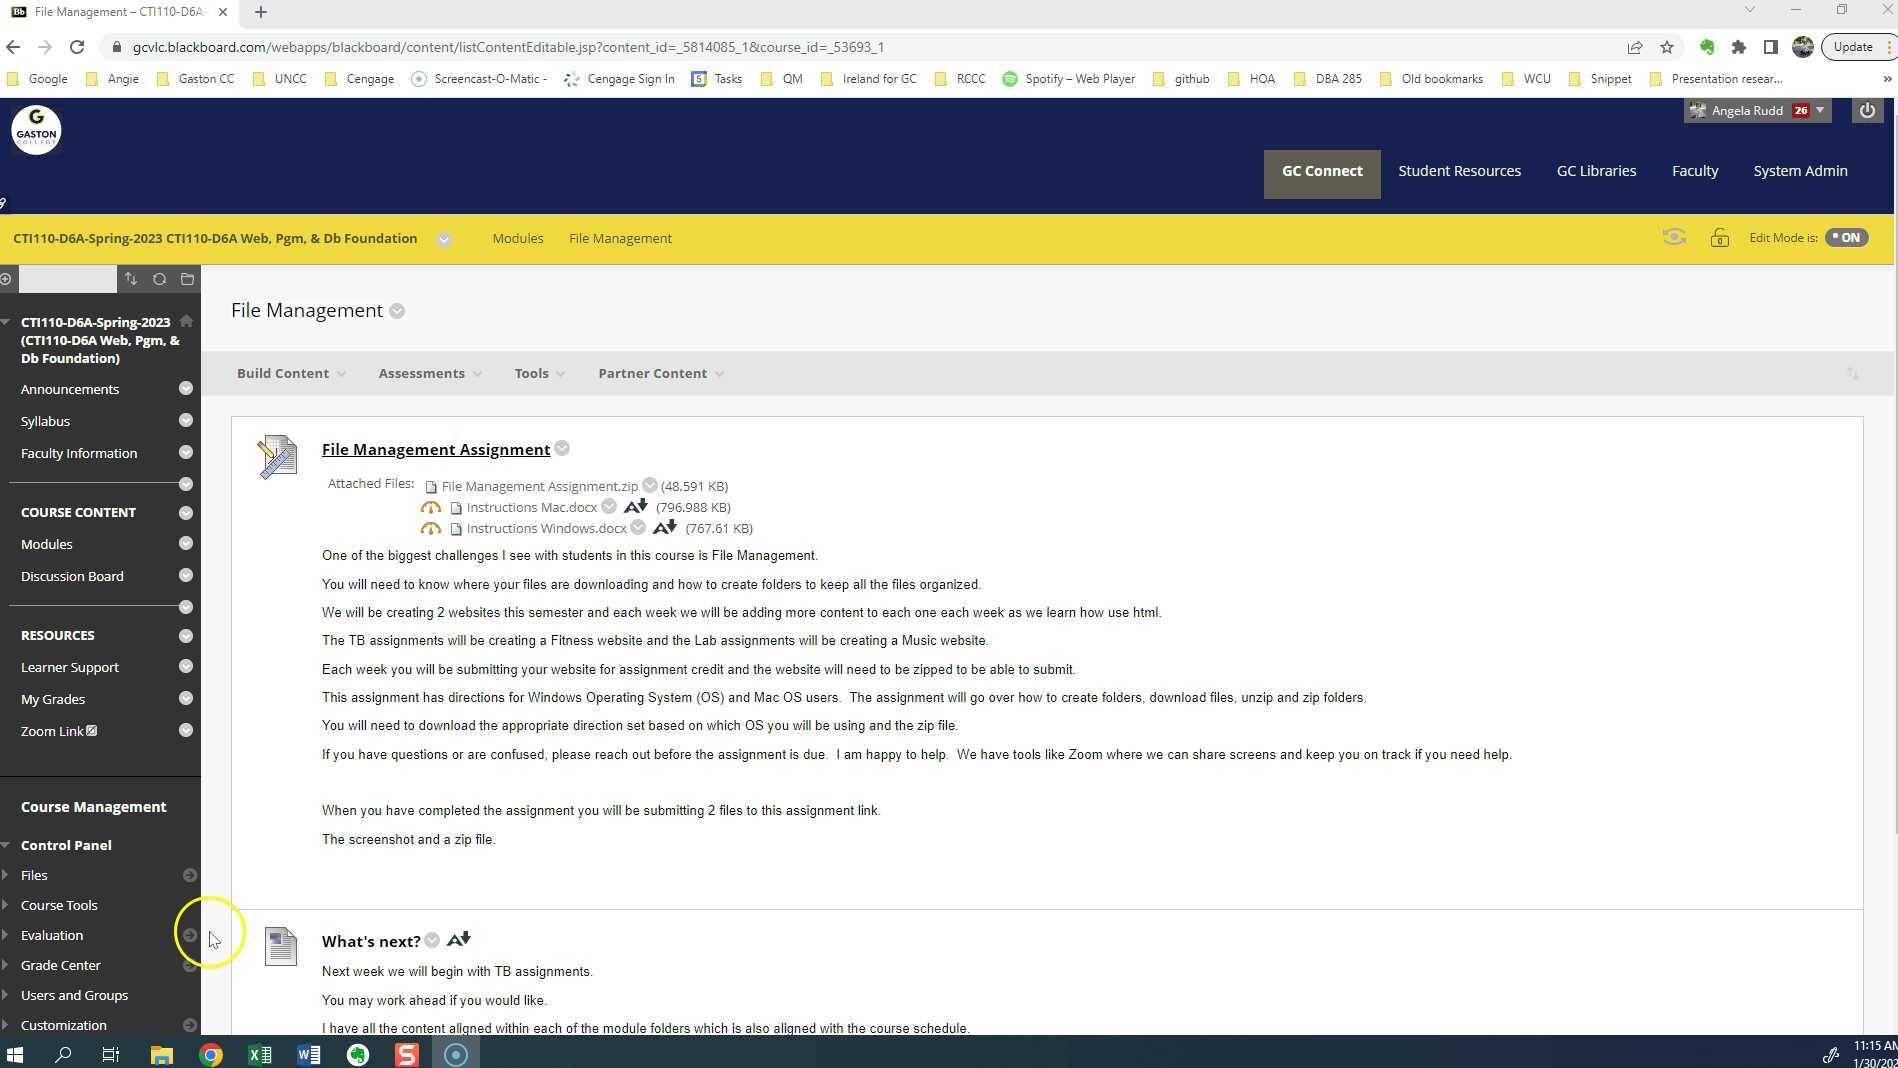Download alternative formats for Instructions Mac.docx
Screen dimensions: 1898x1068
(636, 507)
